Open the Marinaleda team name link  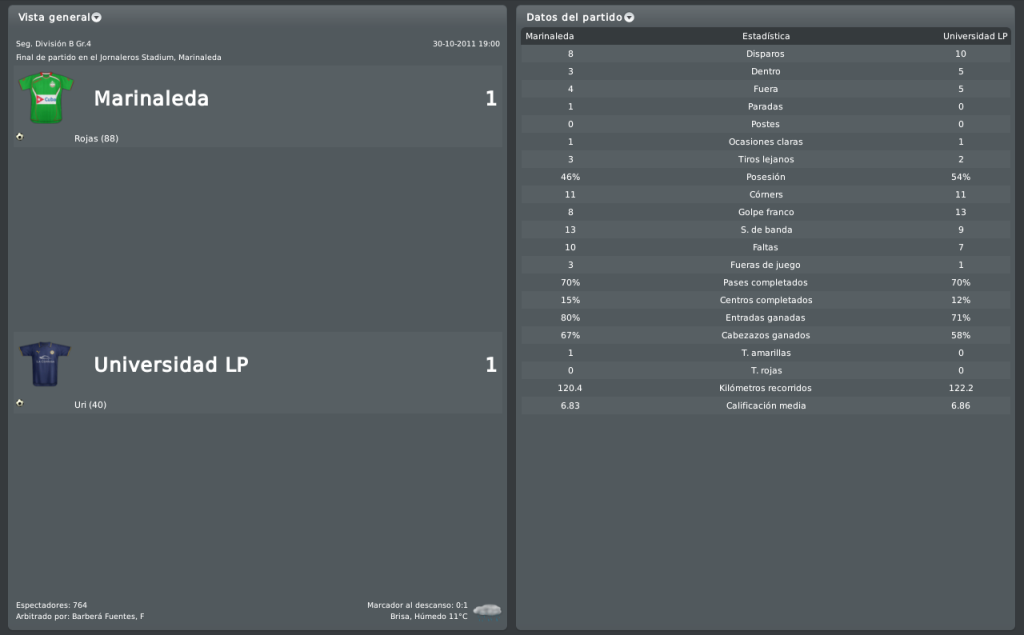click(151, 99)
